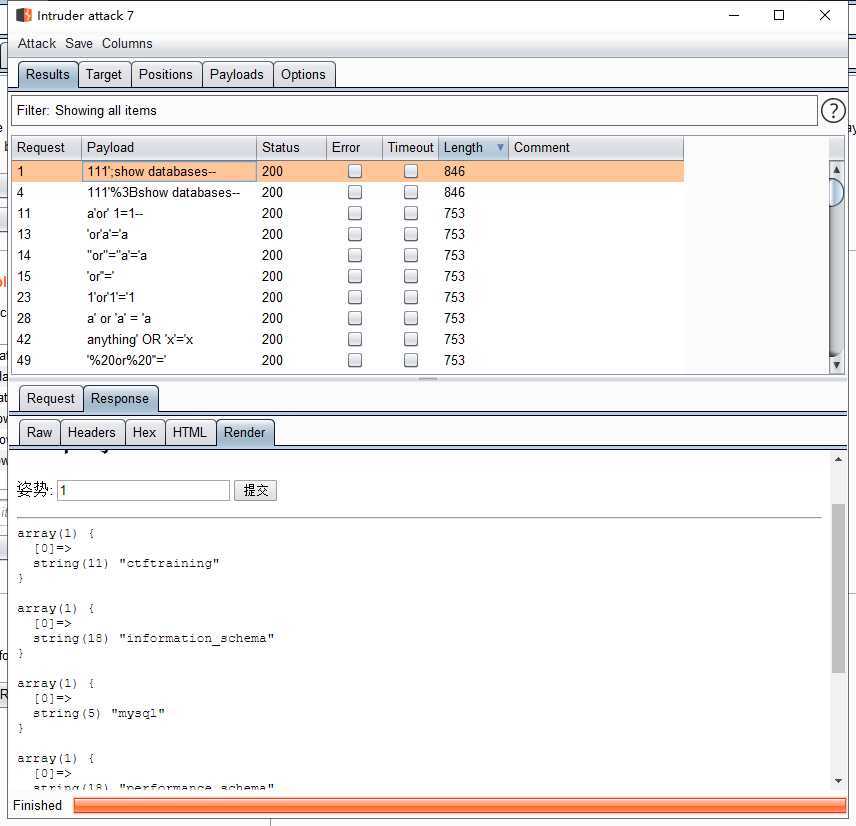
Task: Click results table scroll up arrow
Action: tap(836, 169)
